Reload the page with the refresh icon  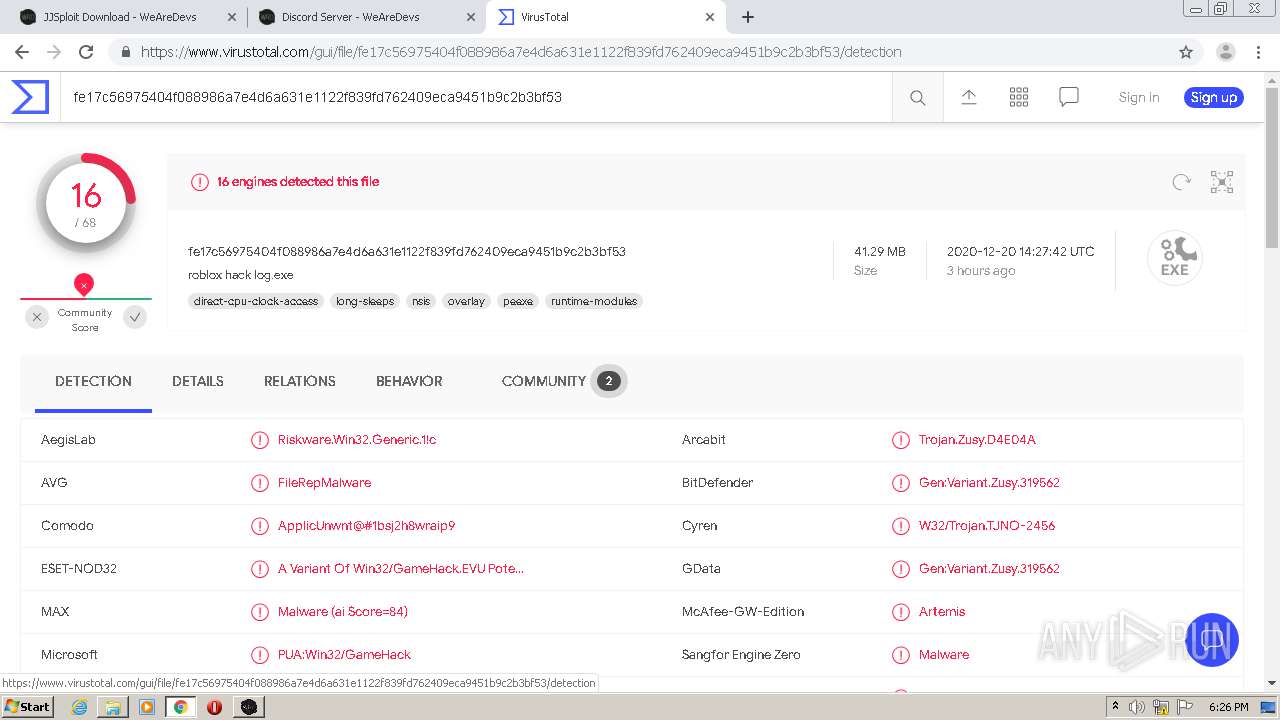tap(86, 52)
